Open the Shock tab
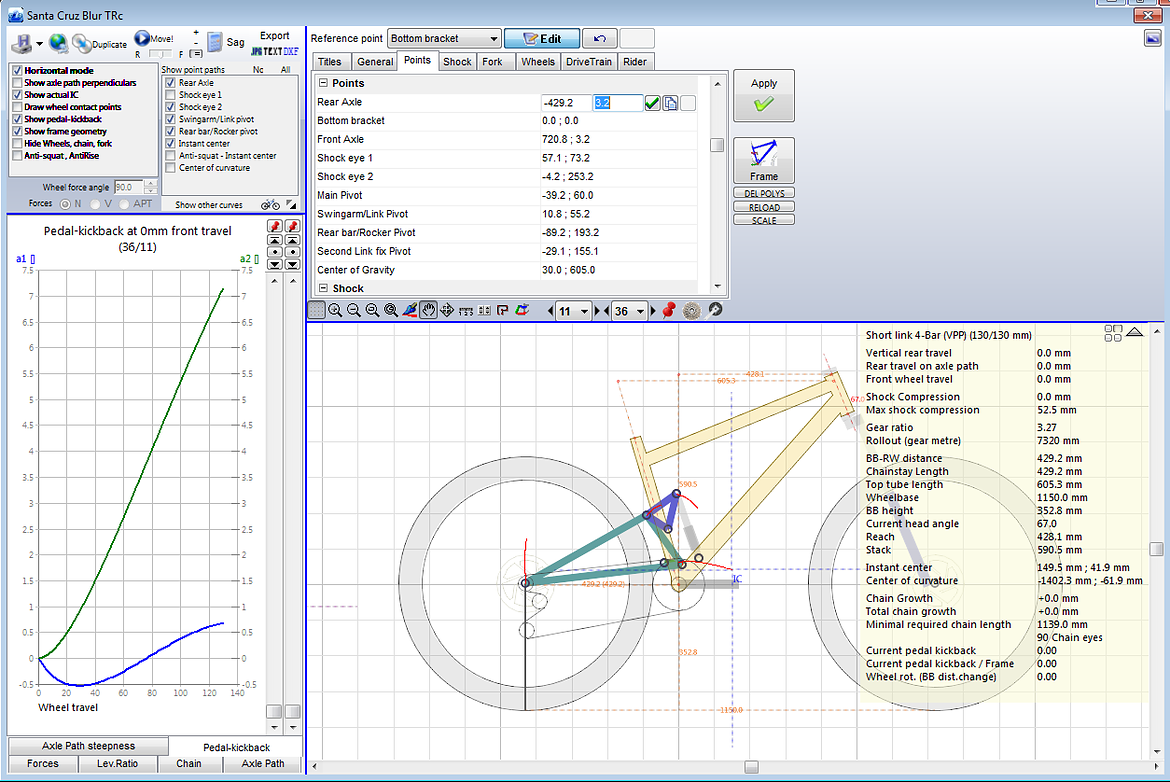Image resolution: width=1170 pixels, height=782 pixels. pos(457,62)
